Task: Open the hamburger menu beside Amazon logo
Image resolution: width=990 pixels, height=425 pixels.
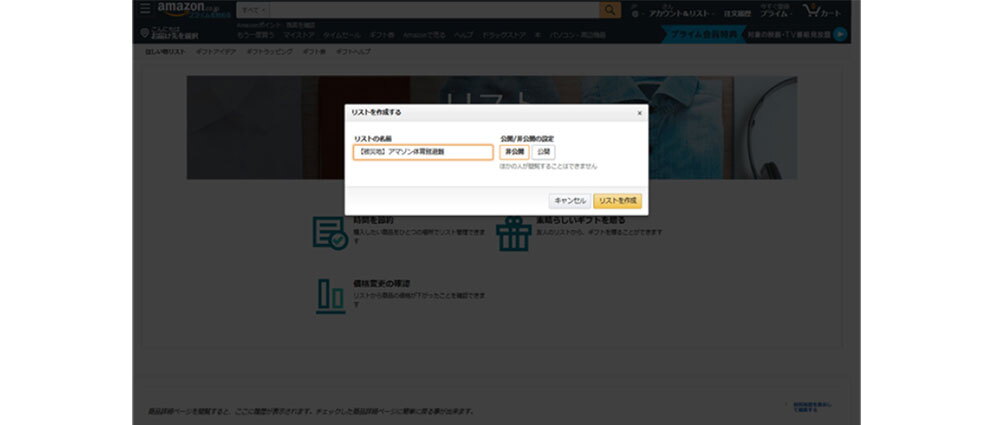Action: (x=145, y=8)
